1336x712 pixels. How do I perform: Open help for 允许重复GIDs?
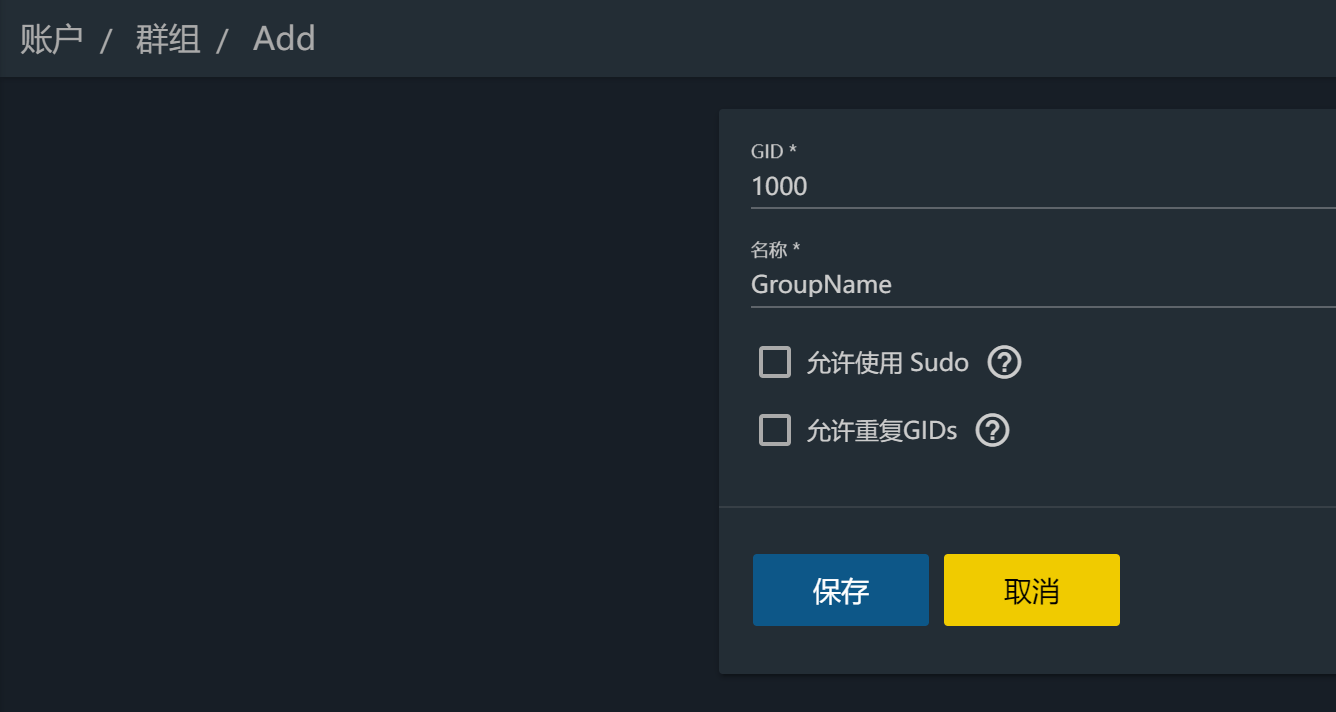point(992,430)
